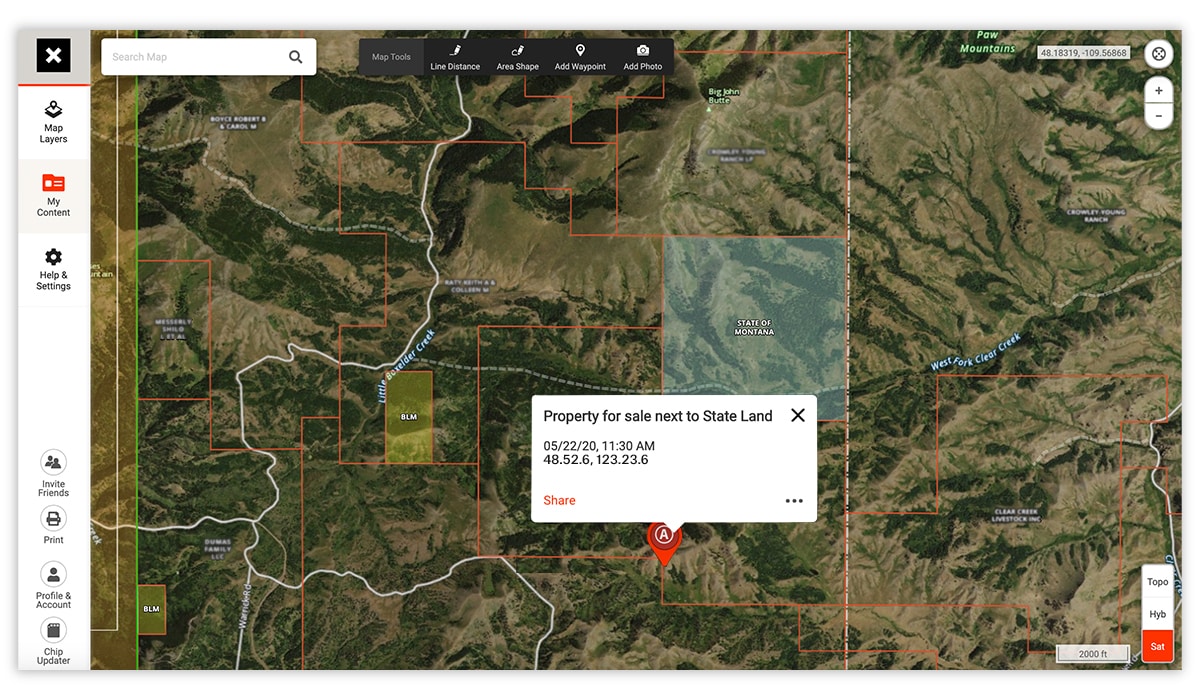Open waypoint more options ellipsis
The image size is (1200, 700).
tap(794, 501)
